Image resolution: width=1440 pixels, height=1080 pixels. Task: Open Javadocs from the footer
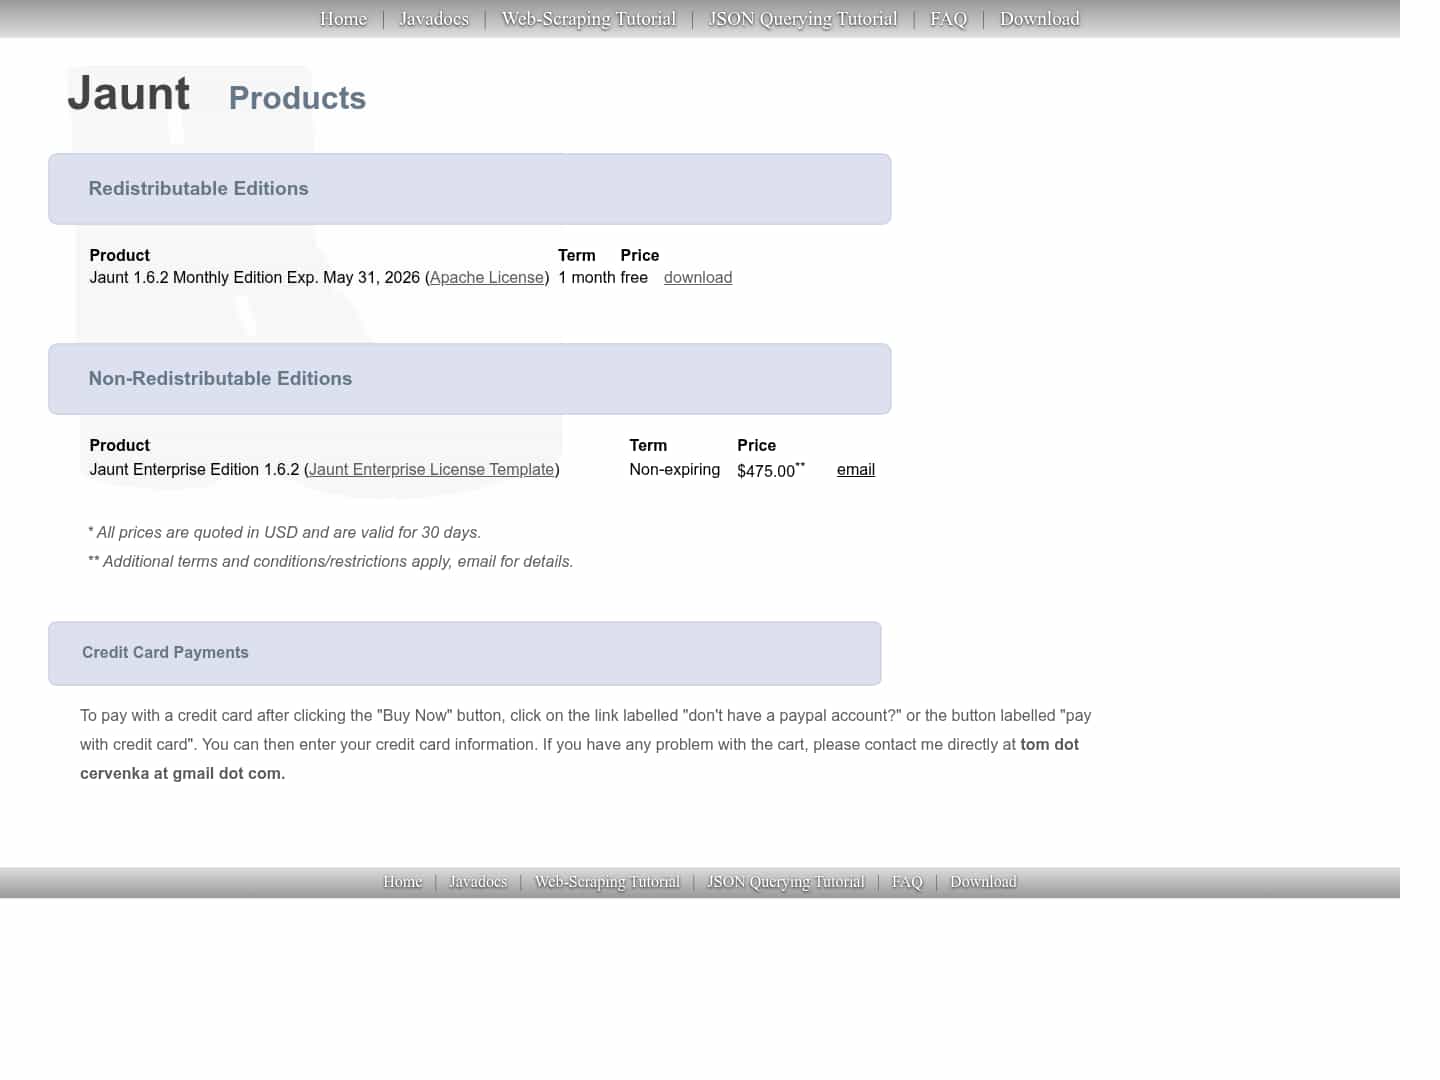tap(477, 881)
